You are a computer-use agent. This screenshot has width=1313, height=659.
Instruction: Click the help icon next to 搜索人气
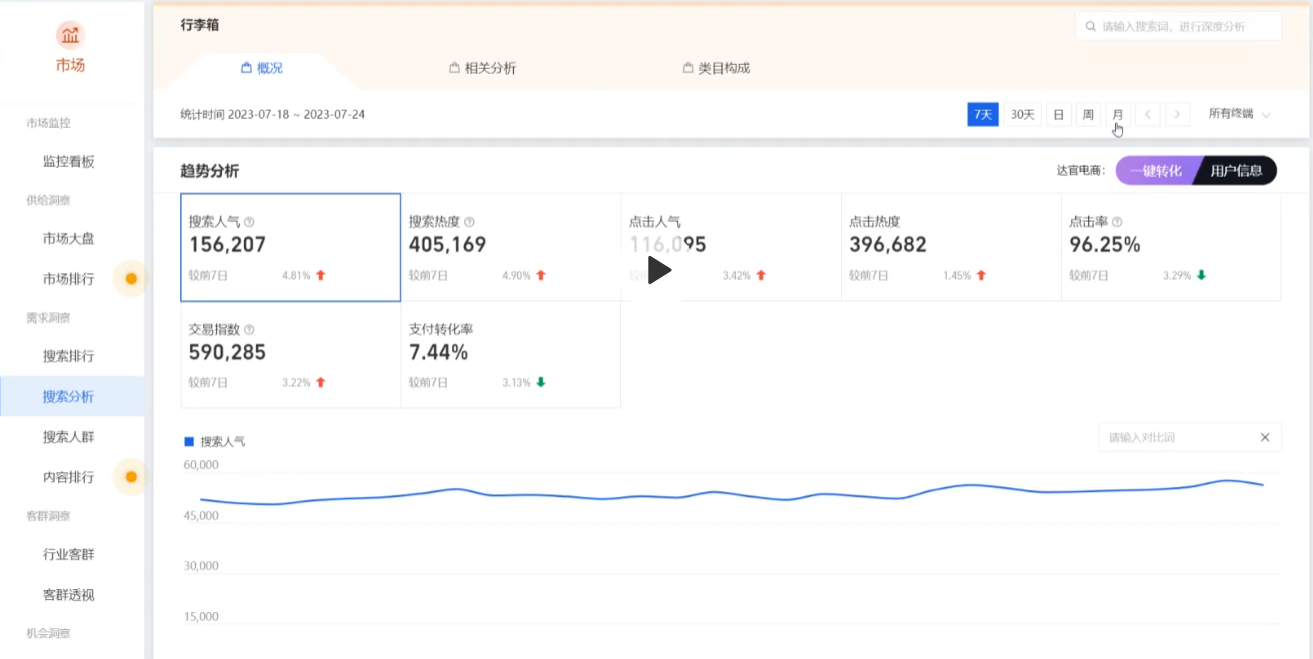[x=249, y=222]
